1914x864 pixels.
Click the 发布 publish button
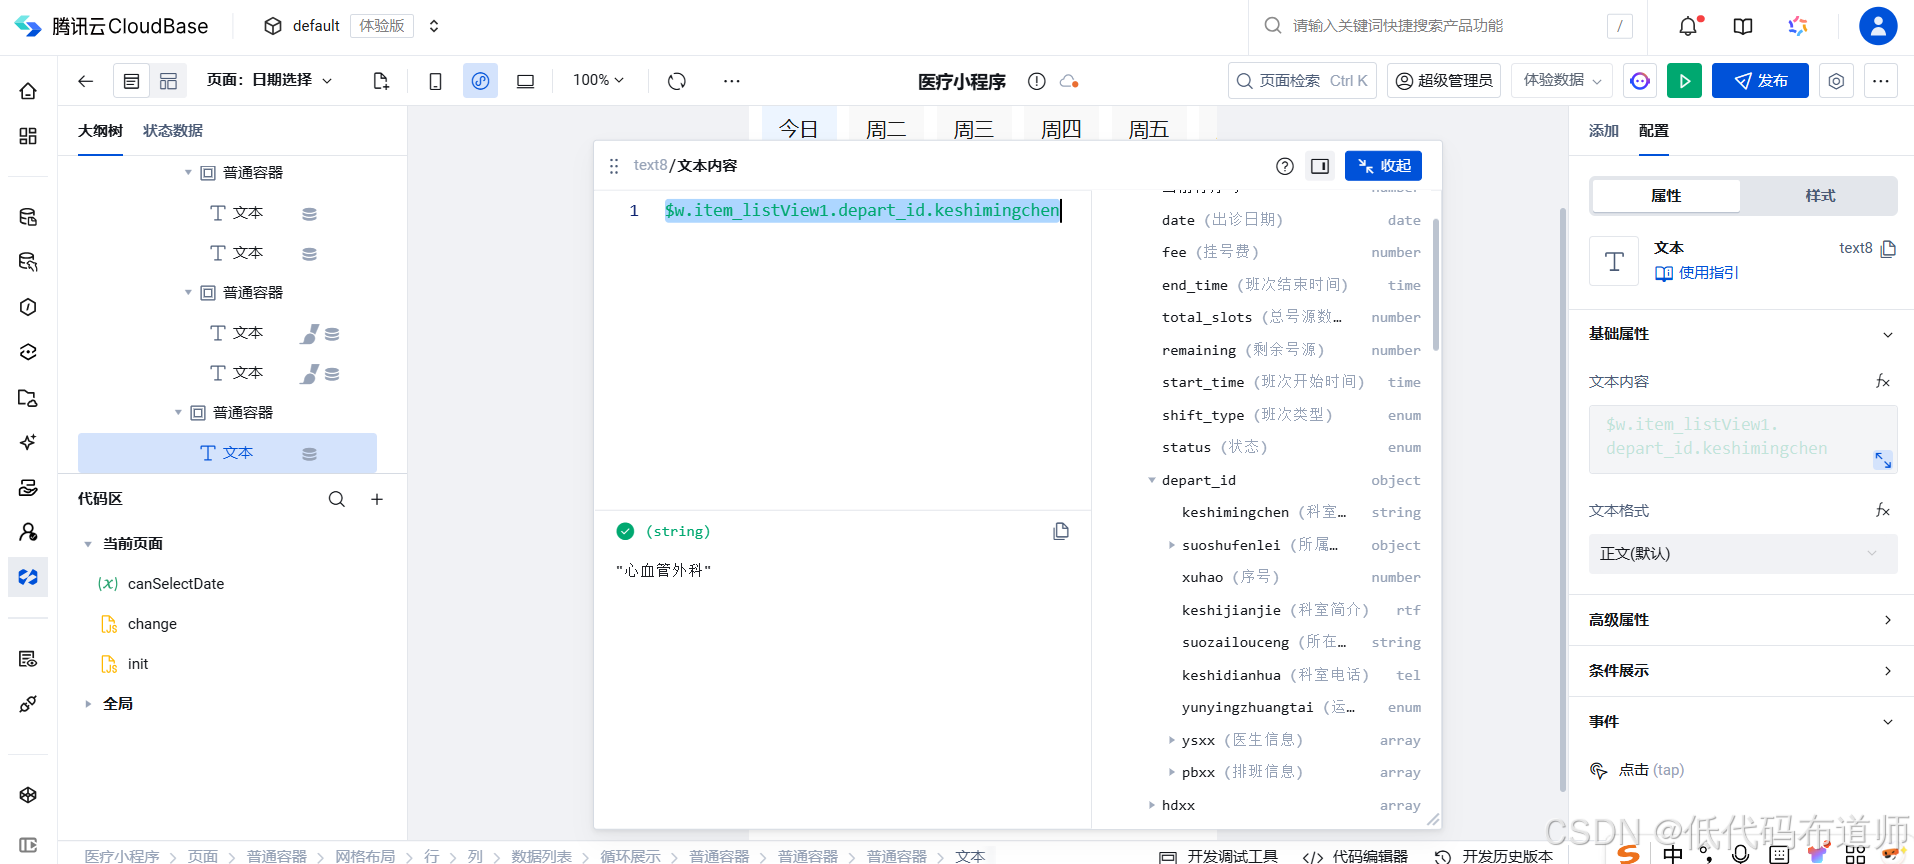coord(1760,81)
